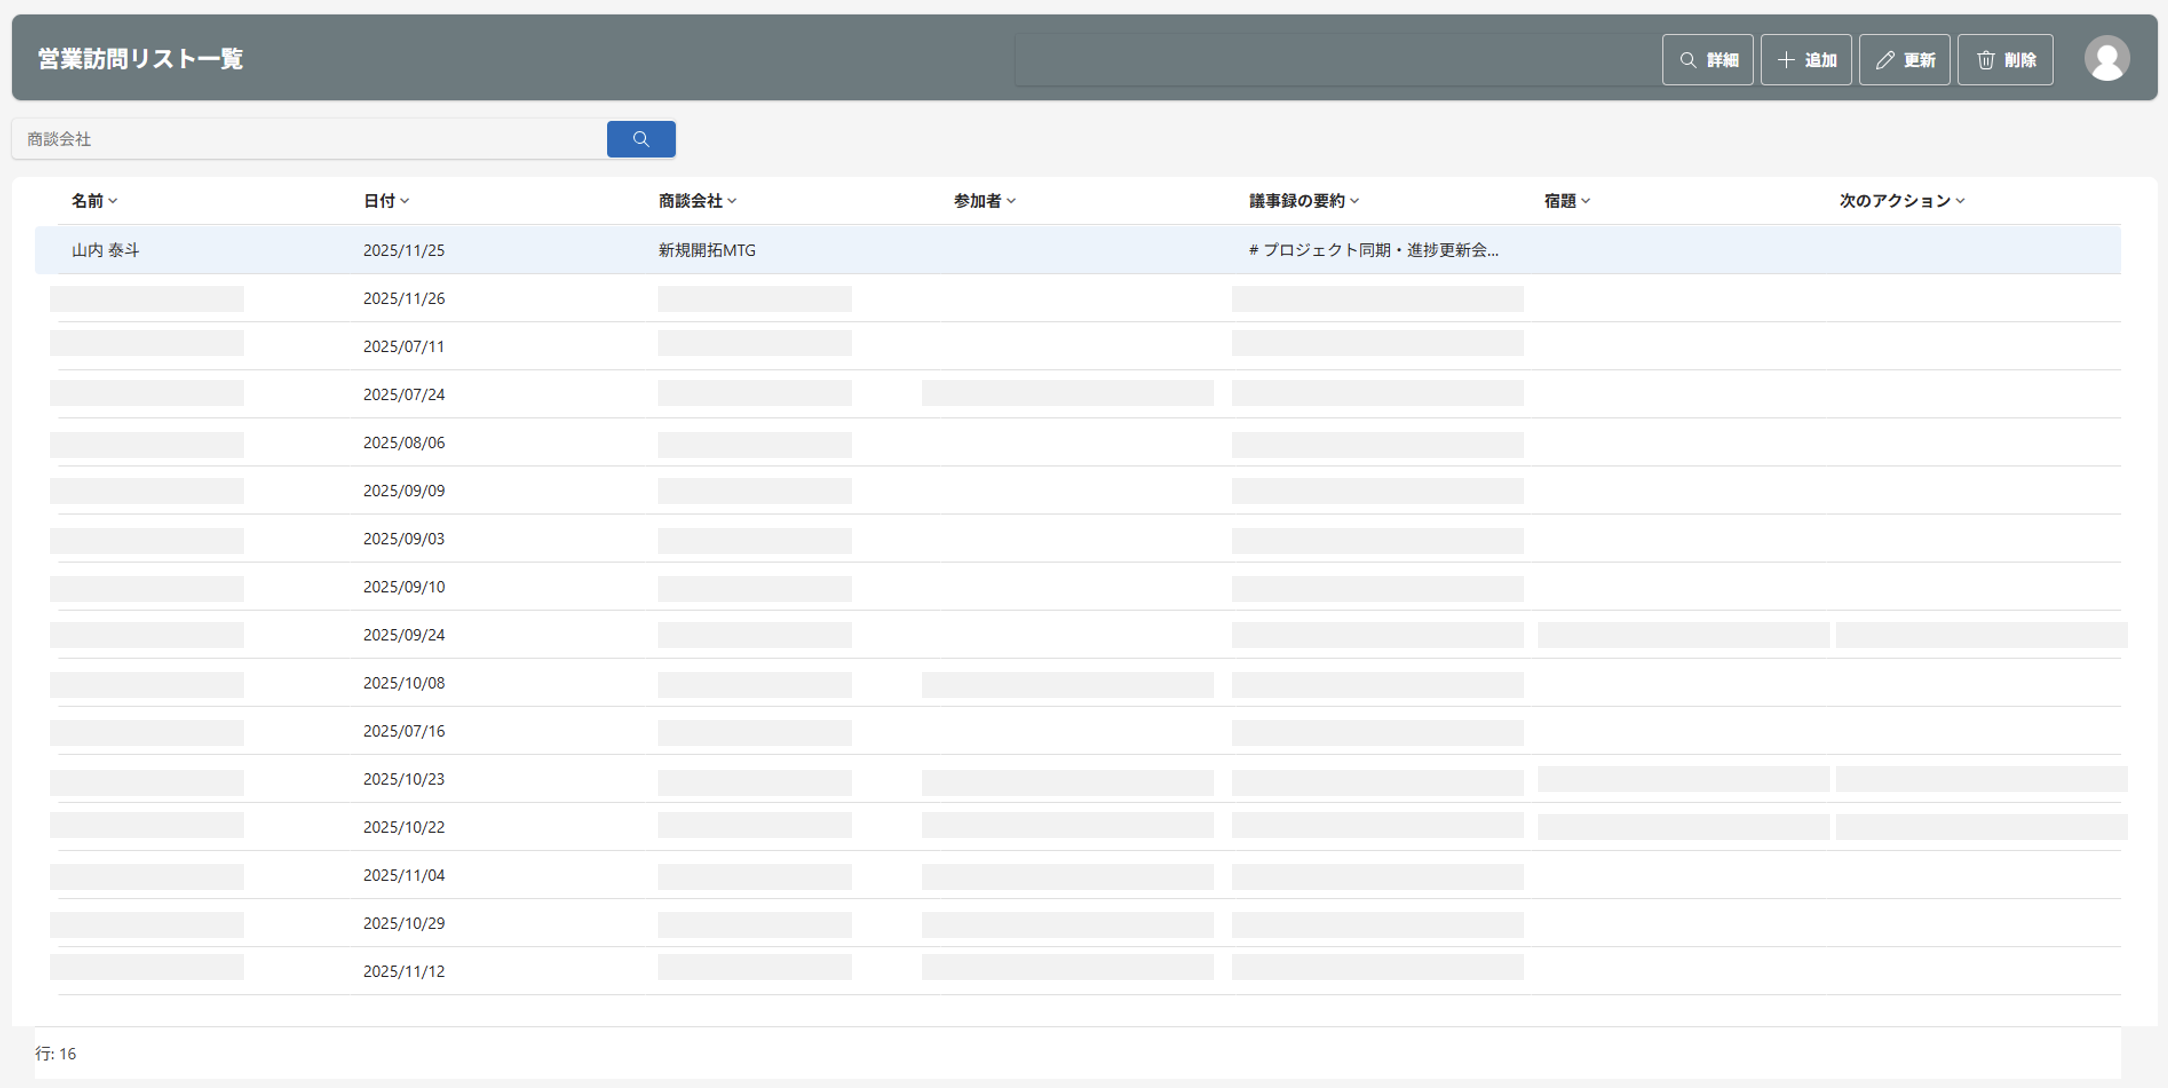Open the 次のアクション column dropdown

click(1961, 201)
